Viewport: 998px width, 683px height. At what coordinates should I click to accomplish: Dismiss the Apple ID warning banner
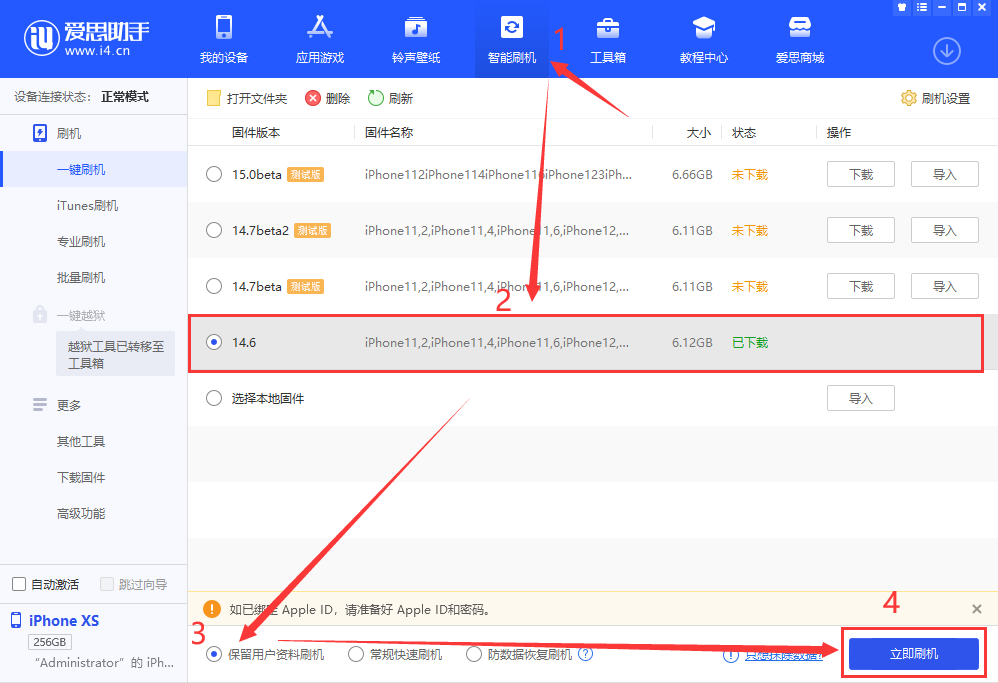click(x=976, y=609)
